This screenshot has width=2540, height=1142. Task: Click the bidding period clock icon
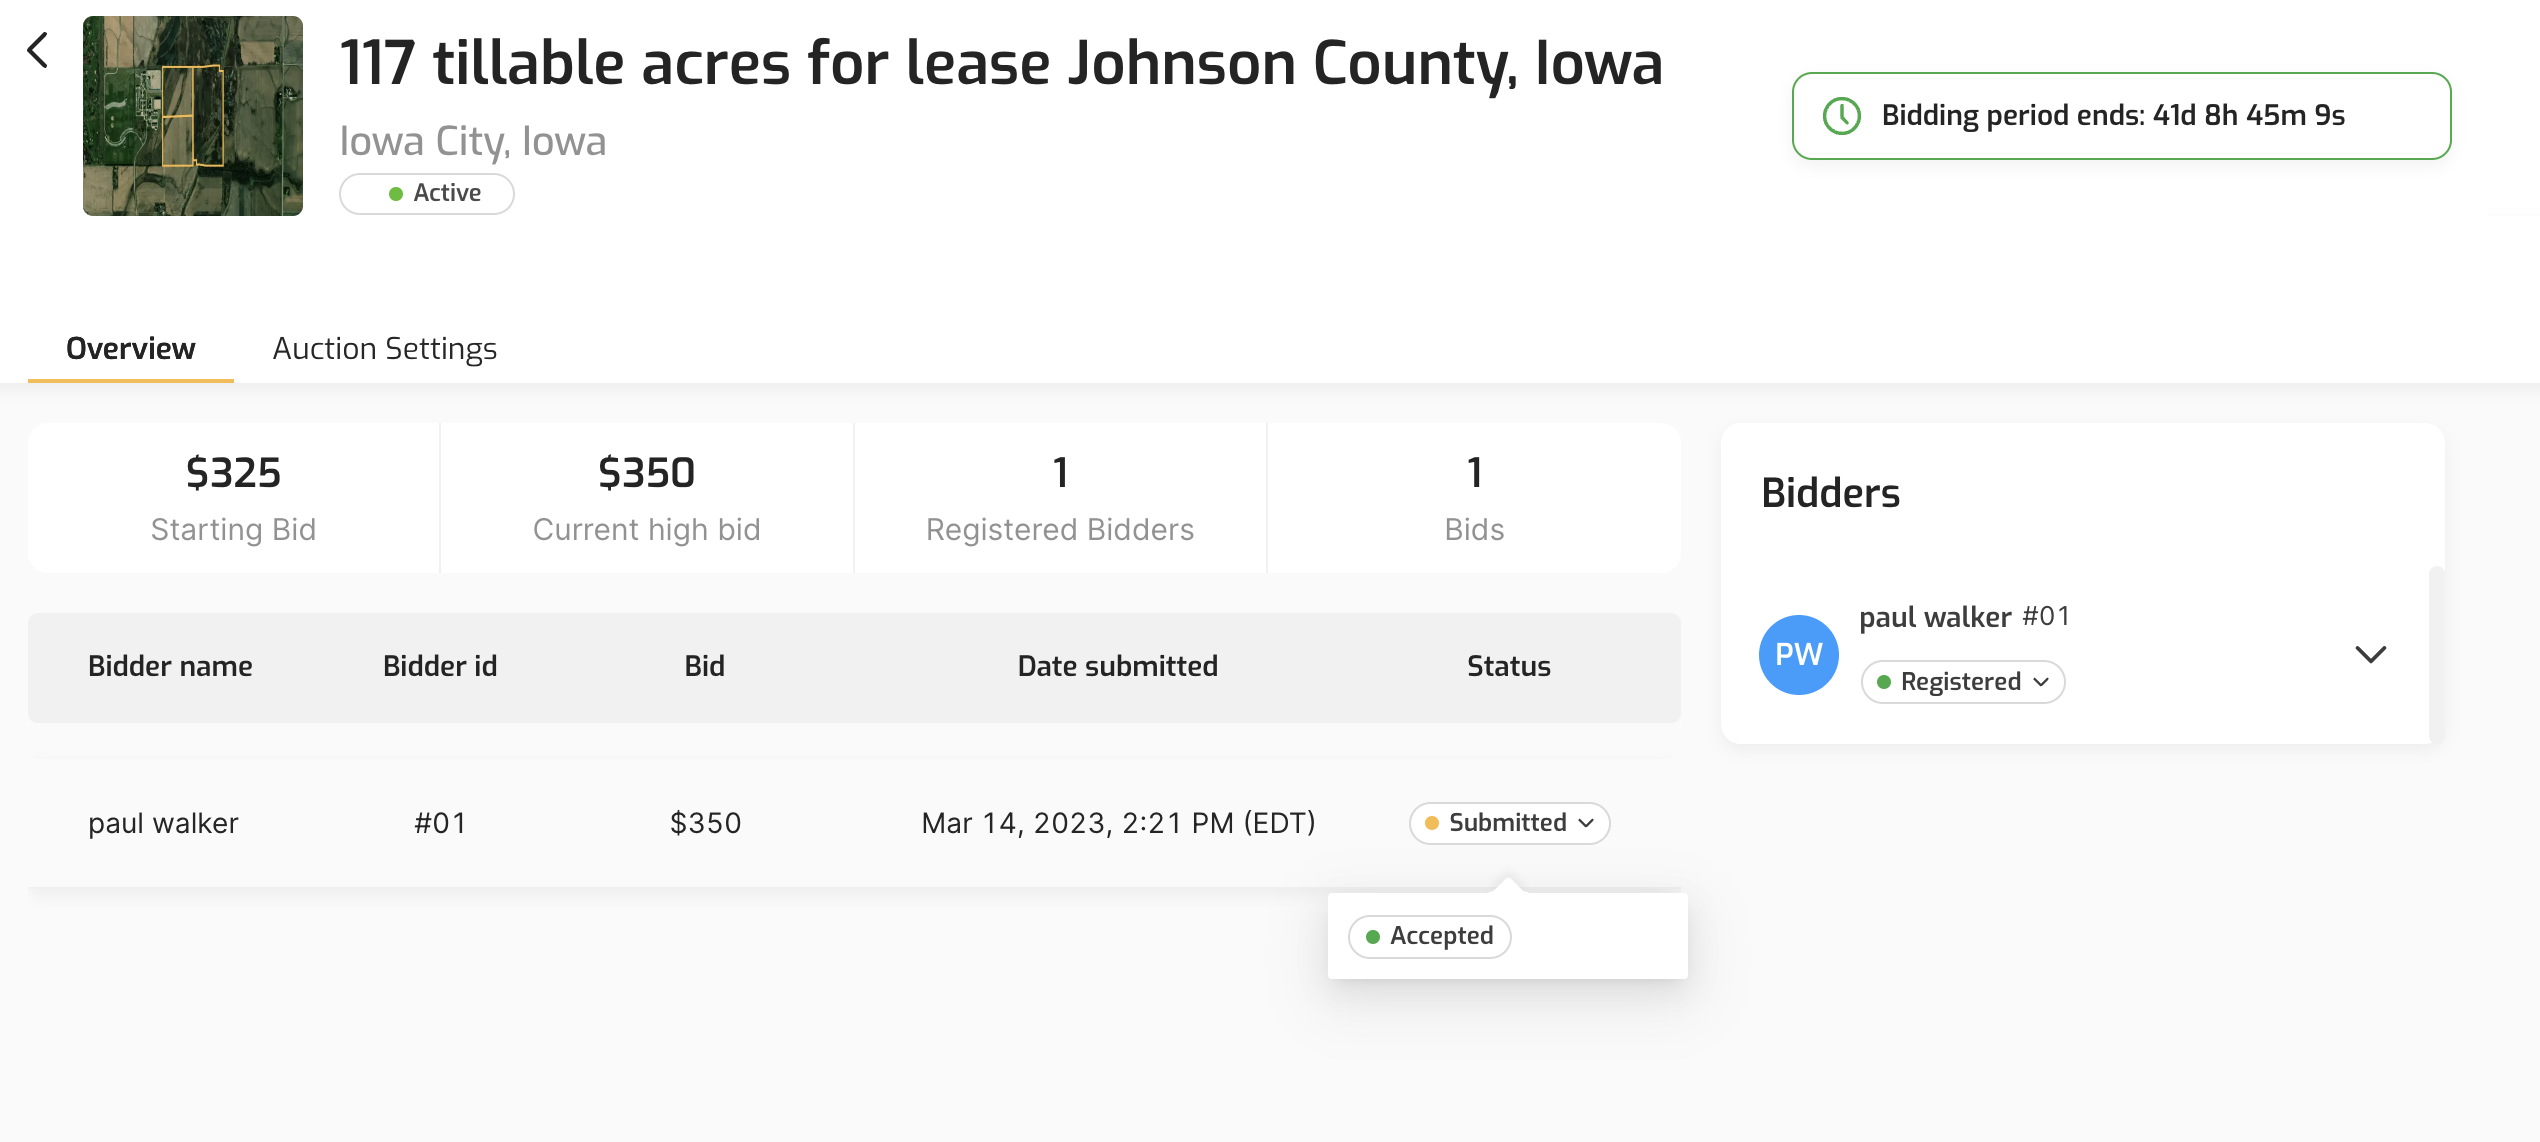(x=1841, y=116)
